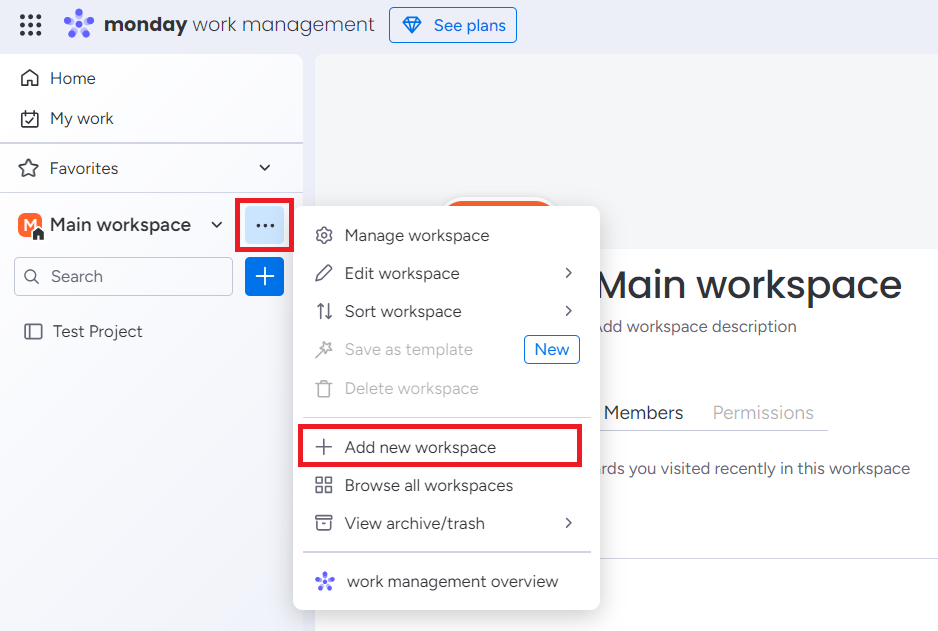Click the Delete workspace trash icon

(x=324, y=389)
